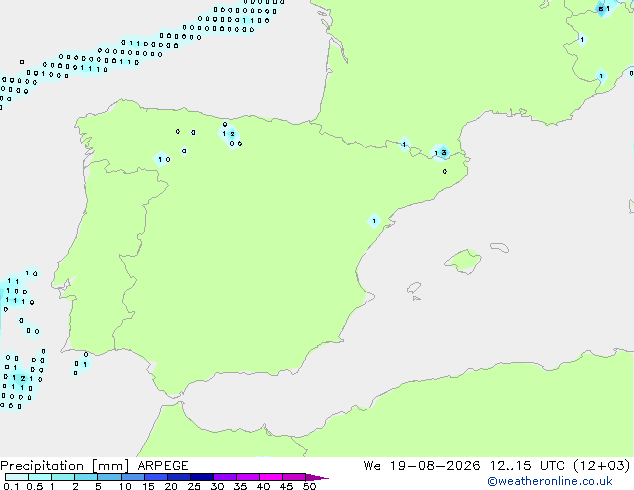This screenshot has height=490, width=634.
Task: Click the 'Precipitation [mm]' title text
Action: 64,466
